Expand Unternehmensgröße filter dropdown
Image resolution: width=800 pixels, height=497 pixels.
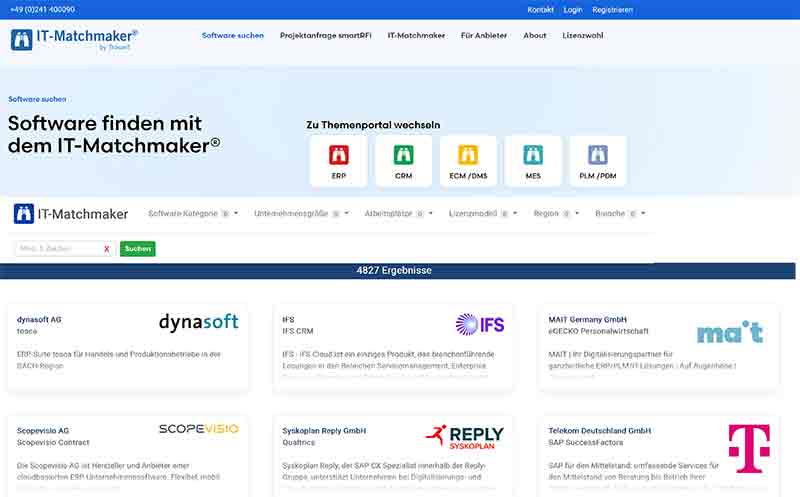[x=301, y=213]
